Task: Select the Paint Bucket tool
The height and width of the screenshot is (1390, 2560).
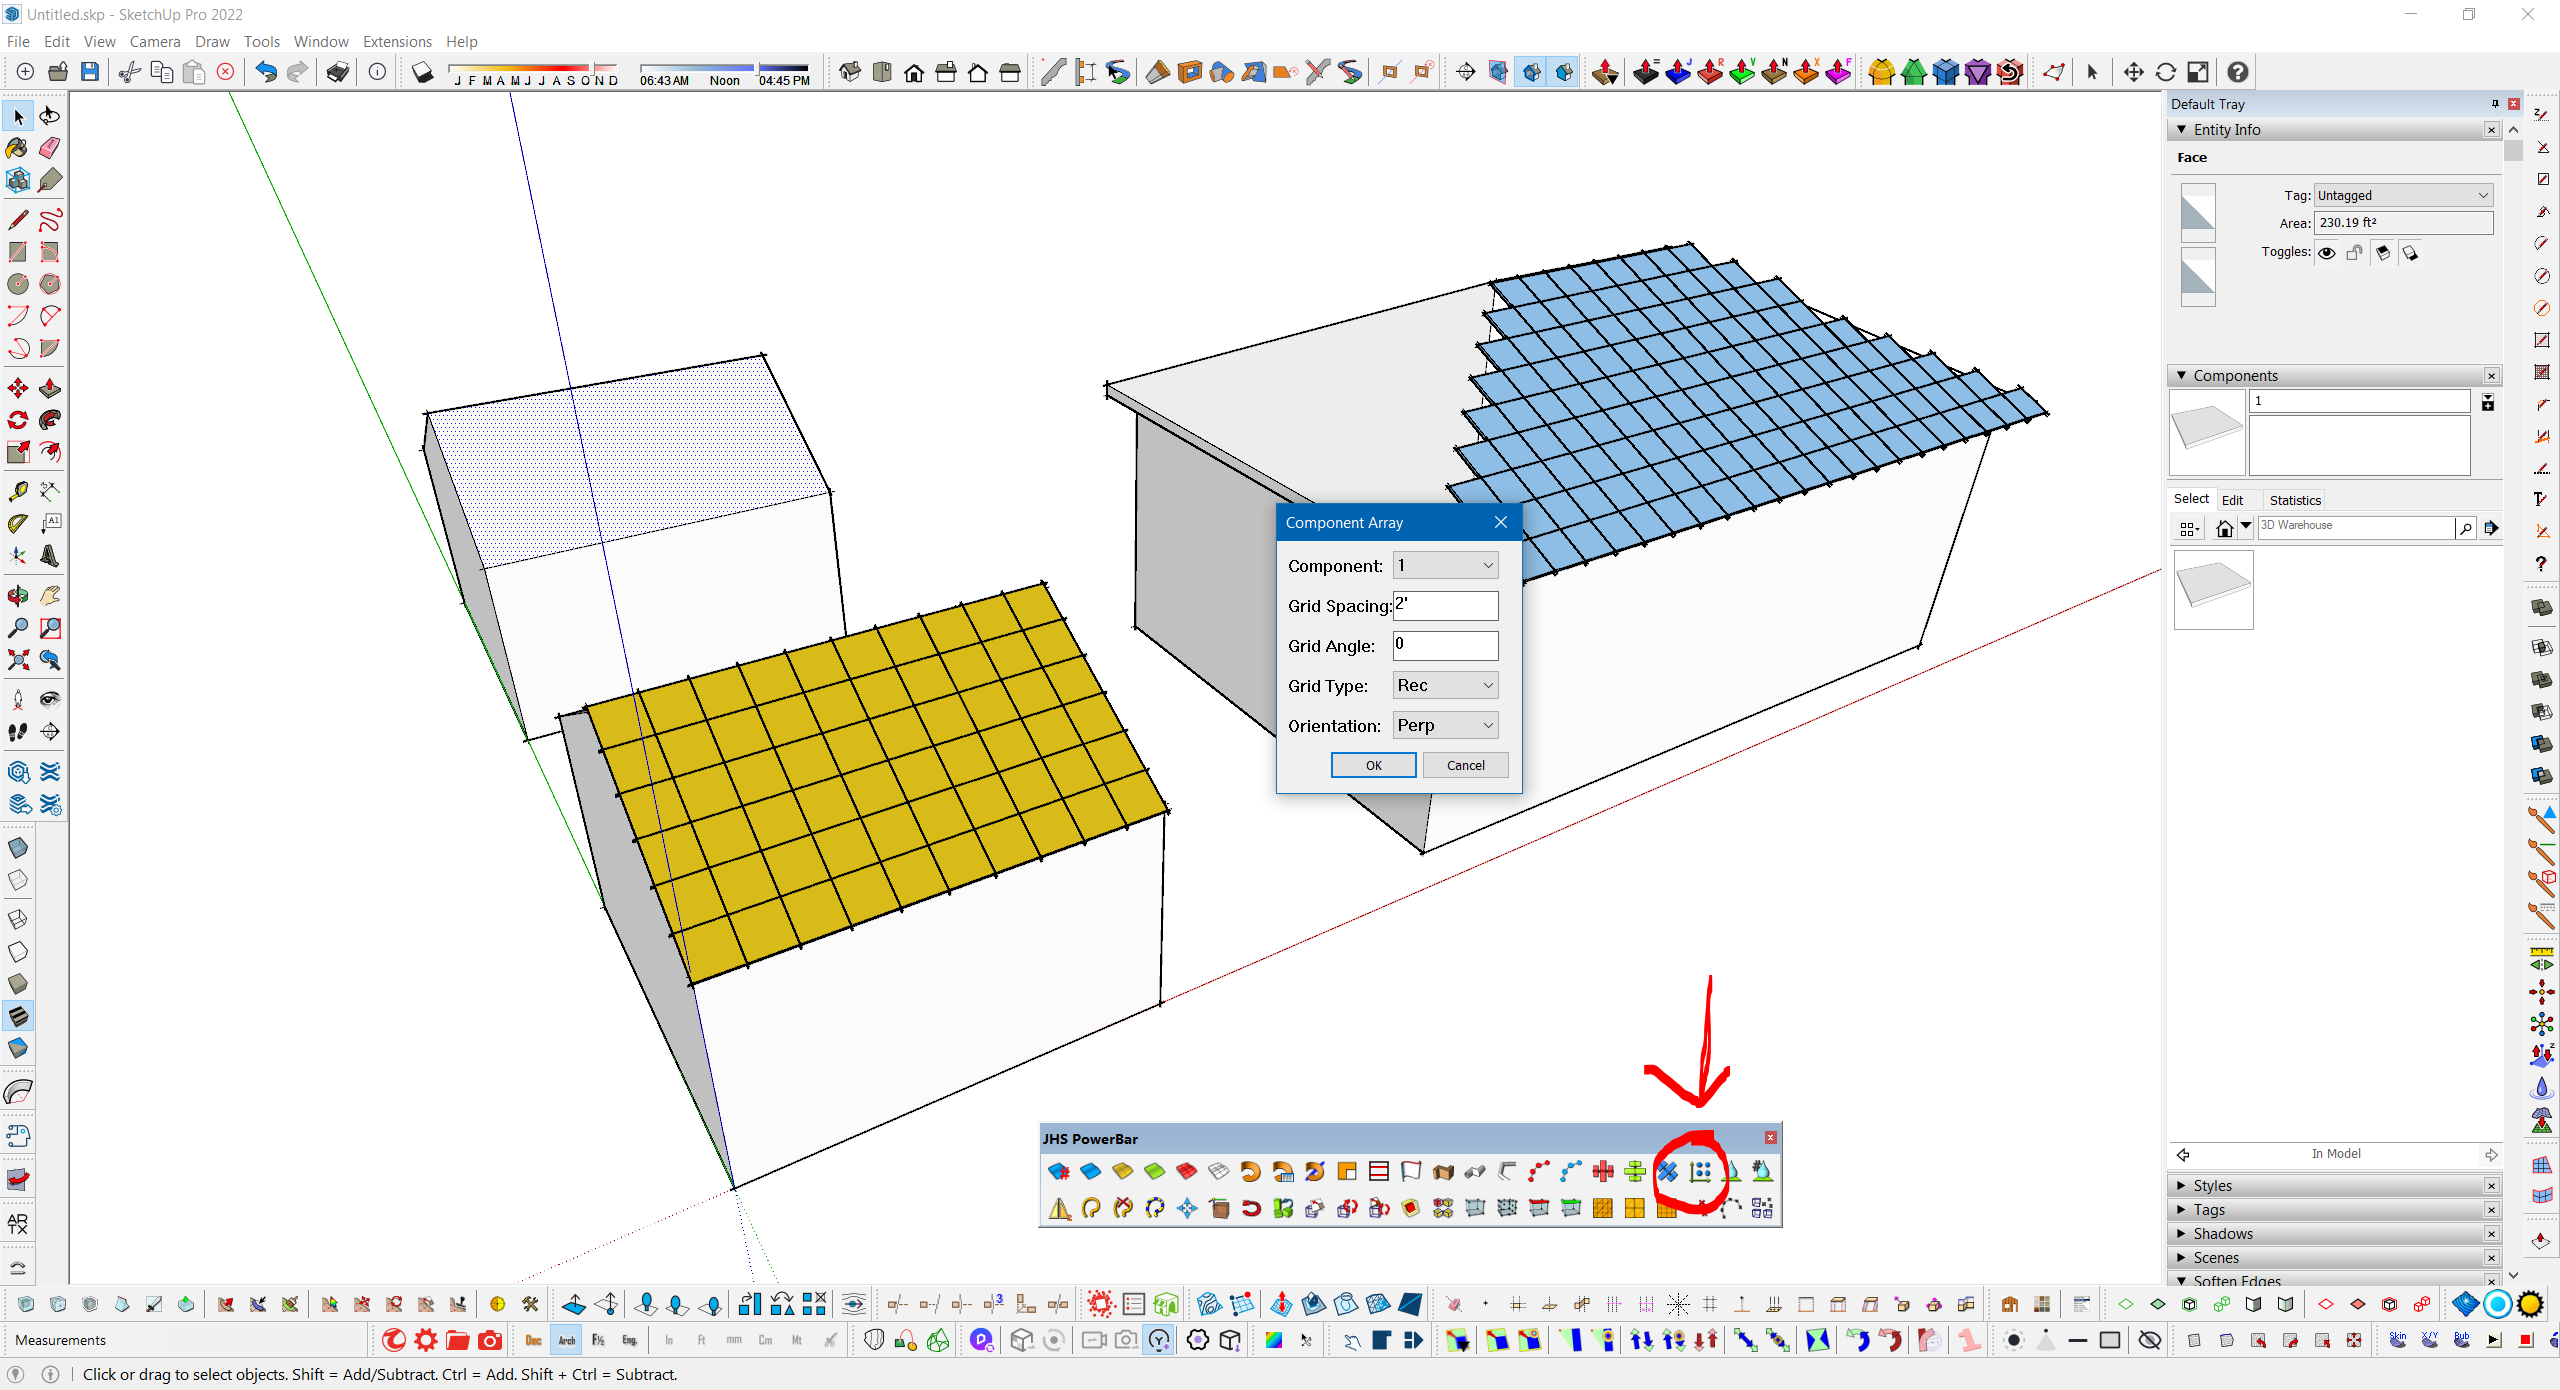Action: (17, 148)
